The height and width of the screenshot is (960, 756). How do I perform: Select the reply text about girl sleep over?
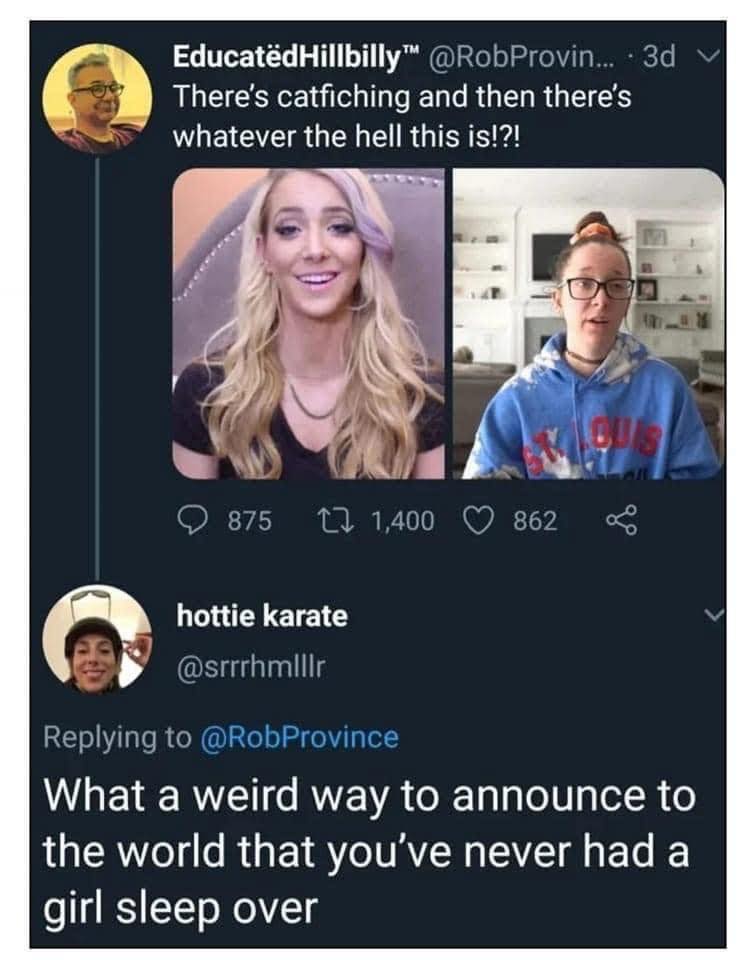click(368, 853)
